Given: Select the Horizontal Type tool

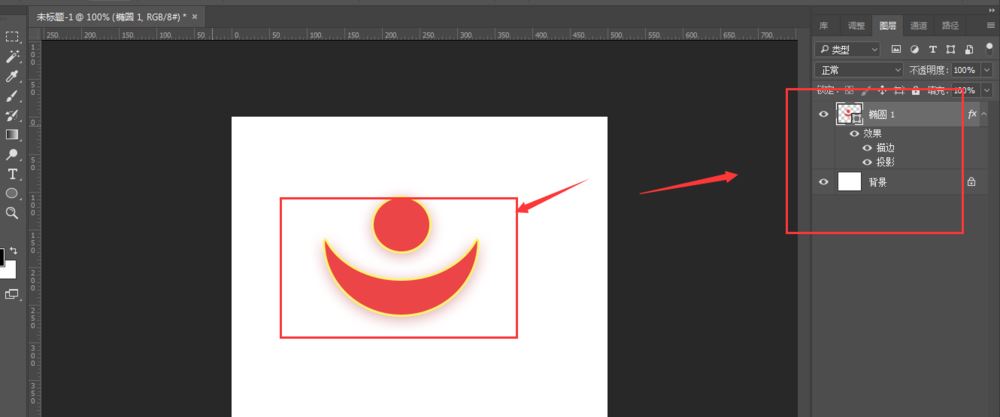Looking at the screenshot, I should pyautogui.click(x=12, y=174).
